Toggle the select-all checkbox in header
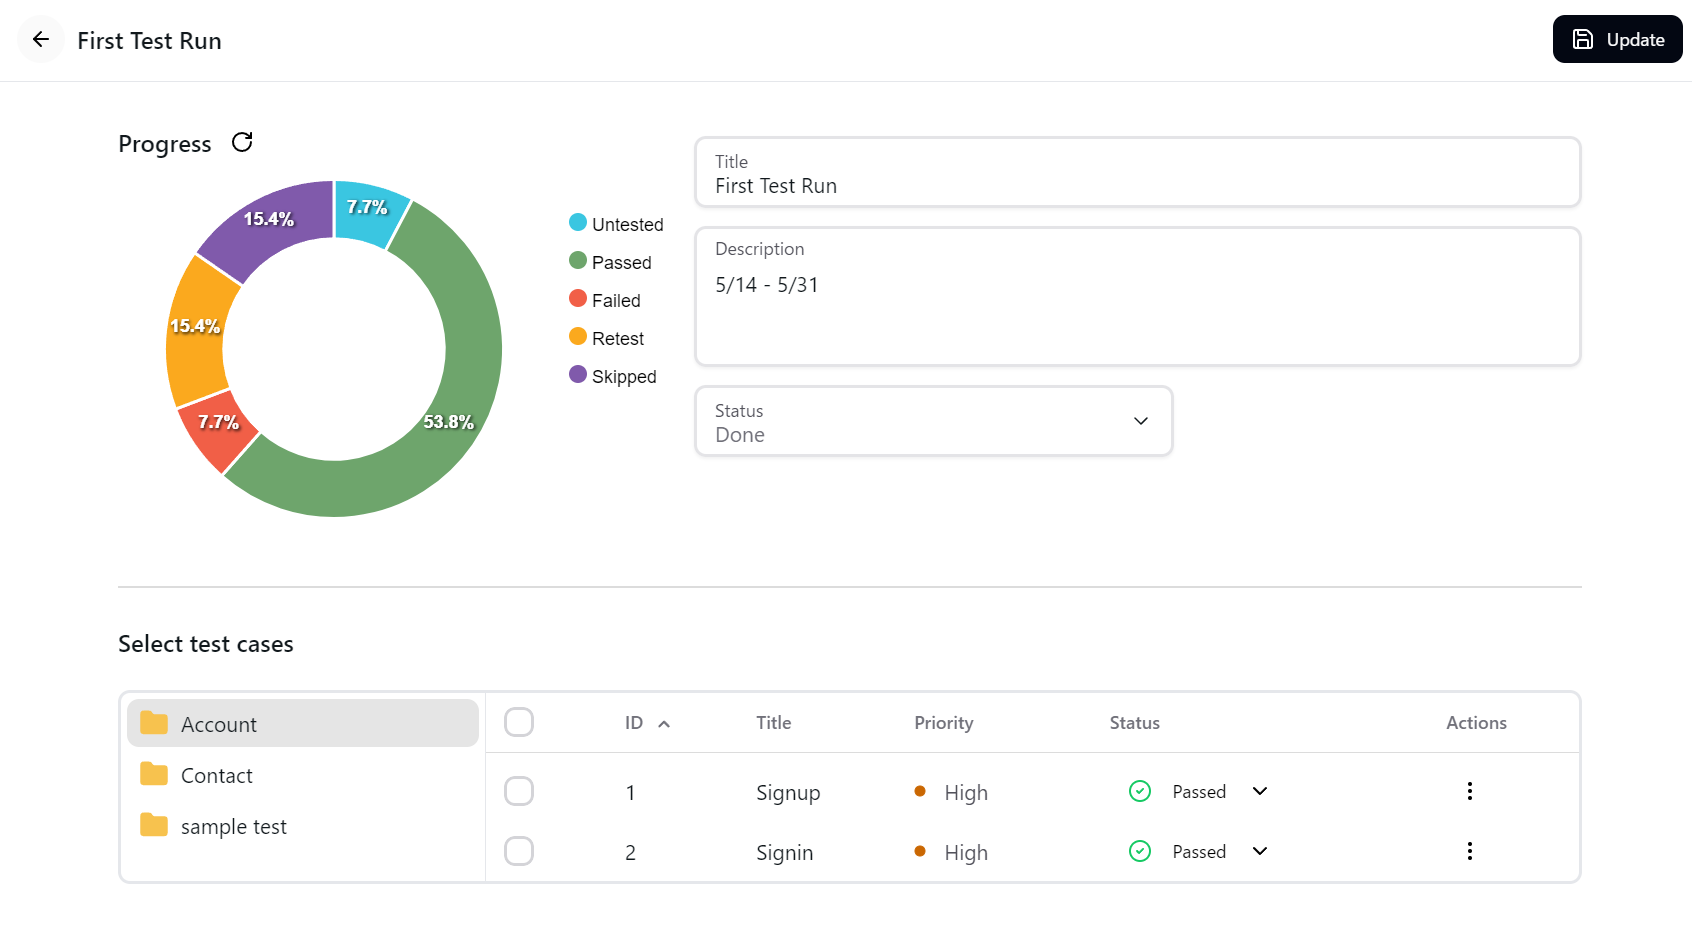Image resolution: width=1692 pixels, height=948 pixels. pyautogui.click(x=519, y=722)
